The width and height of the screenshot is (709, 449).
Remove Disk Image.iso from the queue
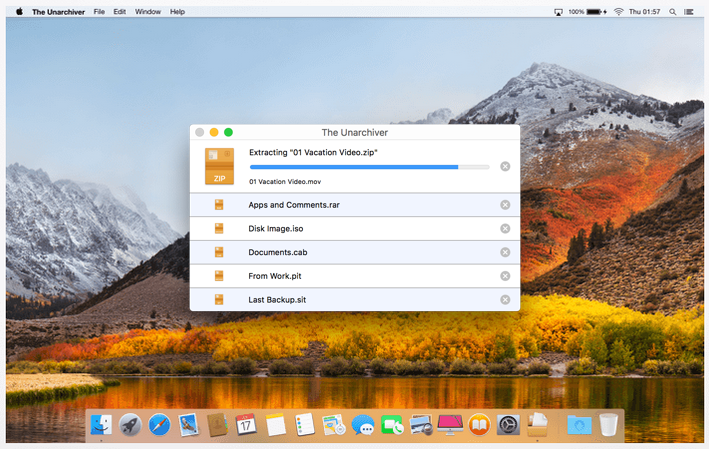505,228
